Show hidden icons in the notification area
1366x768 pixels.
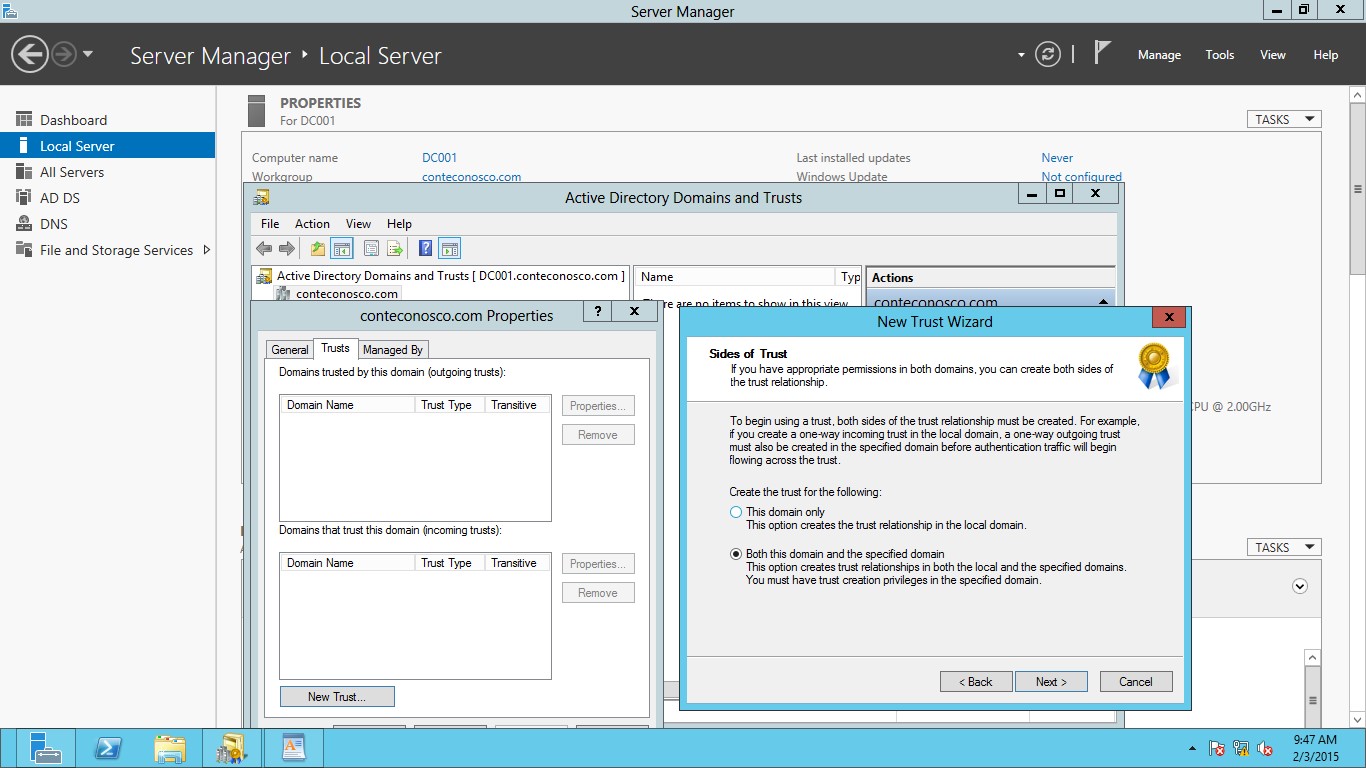tap(1192, 748)
